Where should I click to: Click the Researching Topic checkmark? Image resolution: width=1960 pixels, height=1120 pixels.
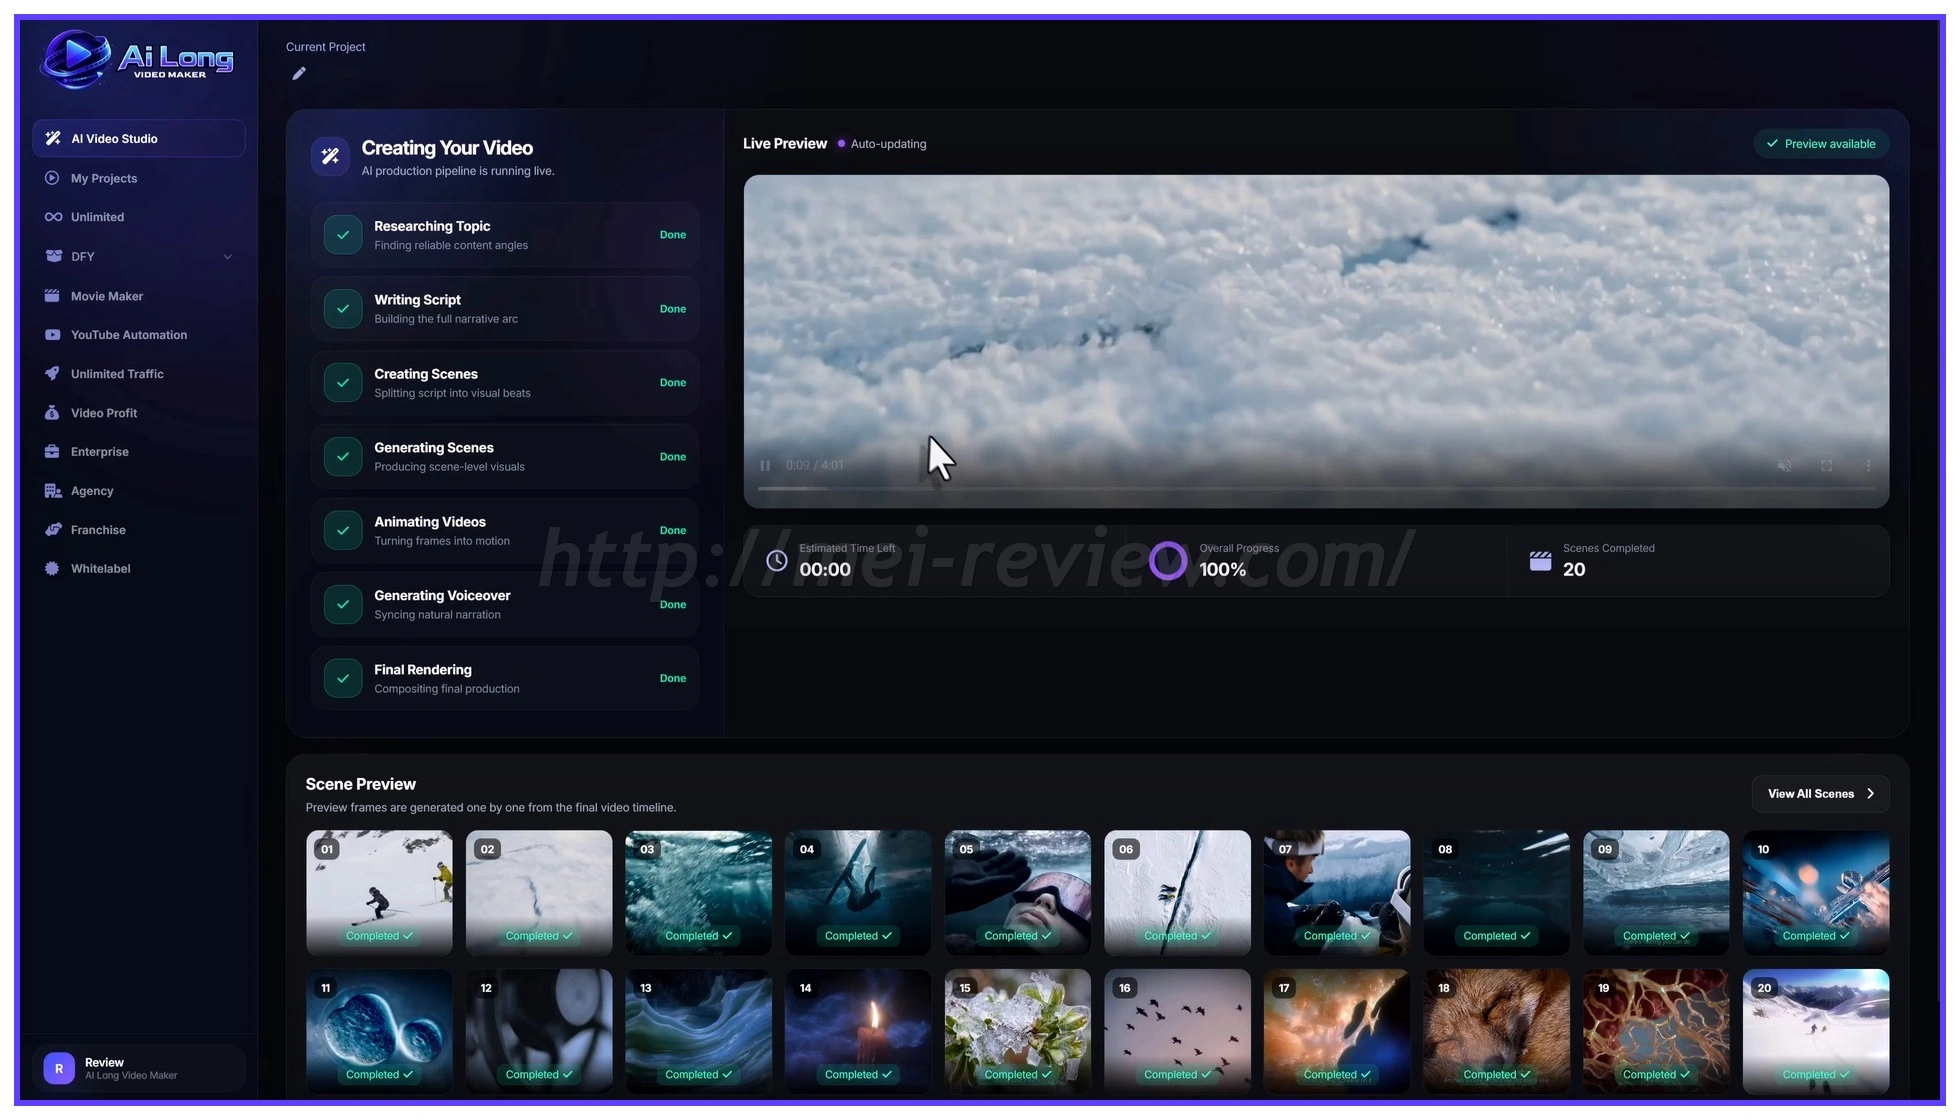pos(343,235)
